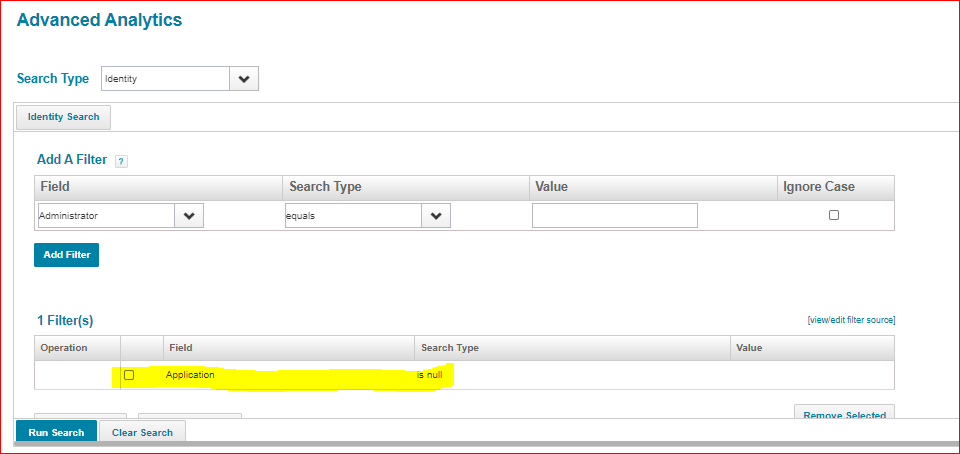960x454 pixels.
Task: Click the Value header in filters table
Action: pyautogui.click(x=749, y=348)
